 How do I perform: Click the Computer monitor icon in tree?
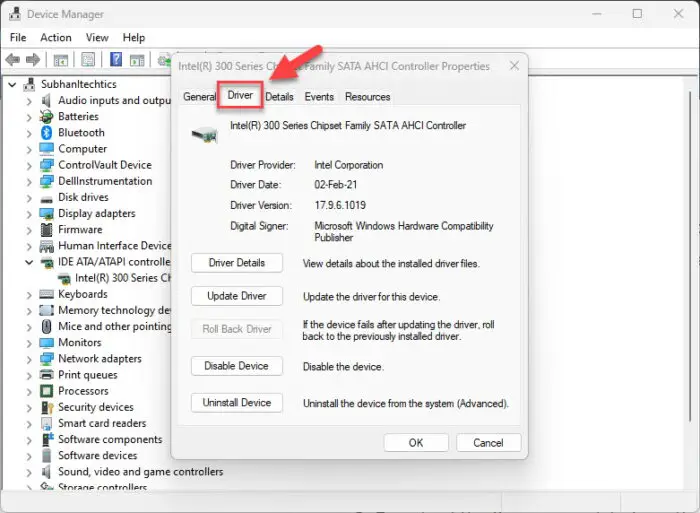point(46,149)
